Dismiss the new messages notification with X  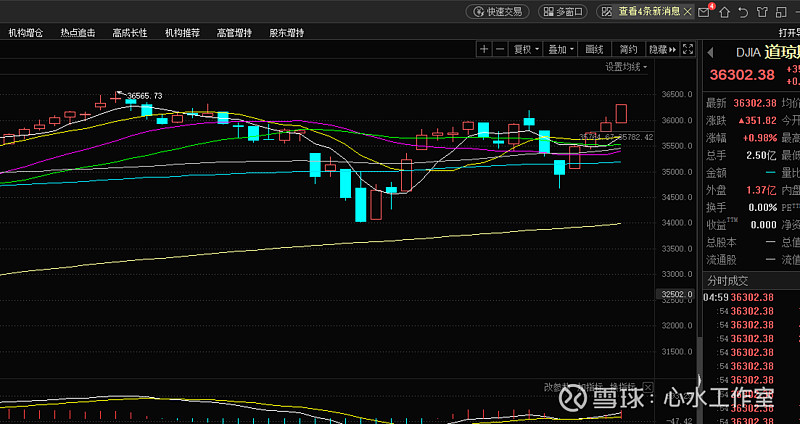[687, 12]
